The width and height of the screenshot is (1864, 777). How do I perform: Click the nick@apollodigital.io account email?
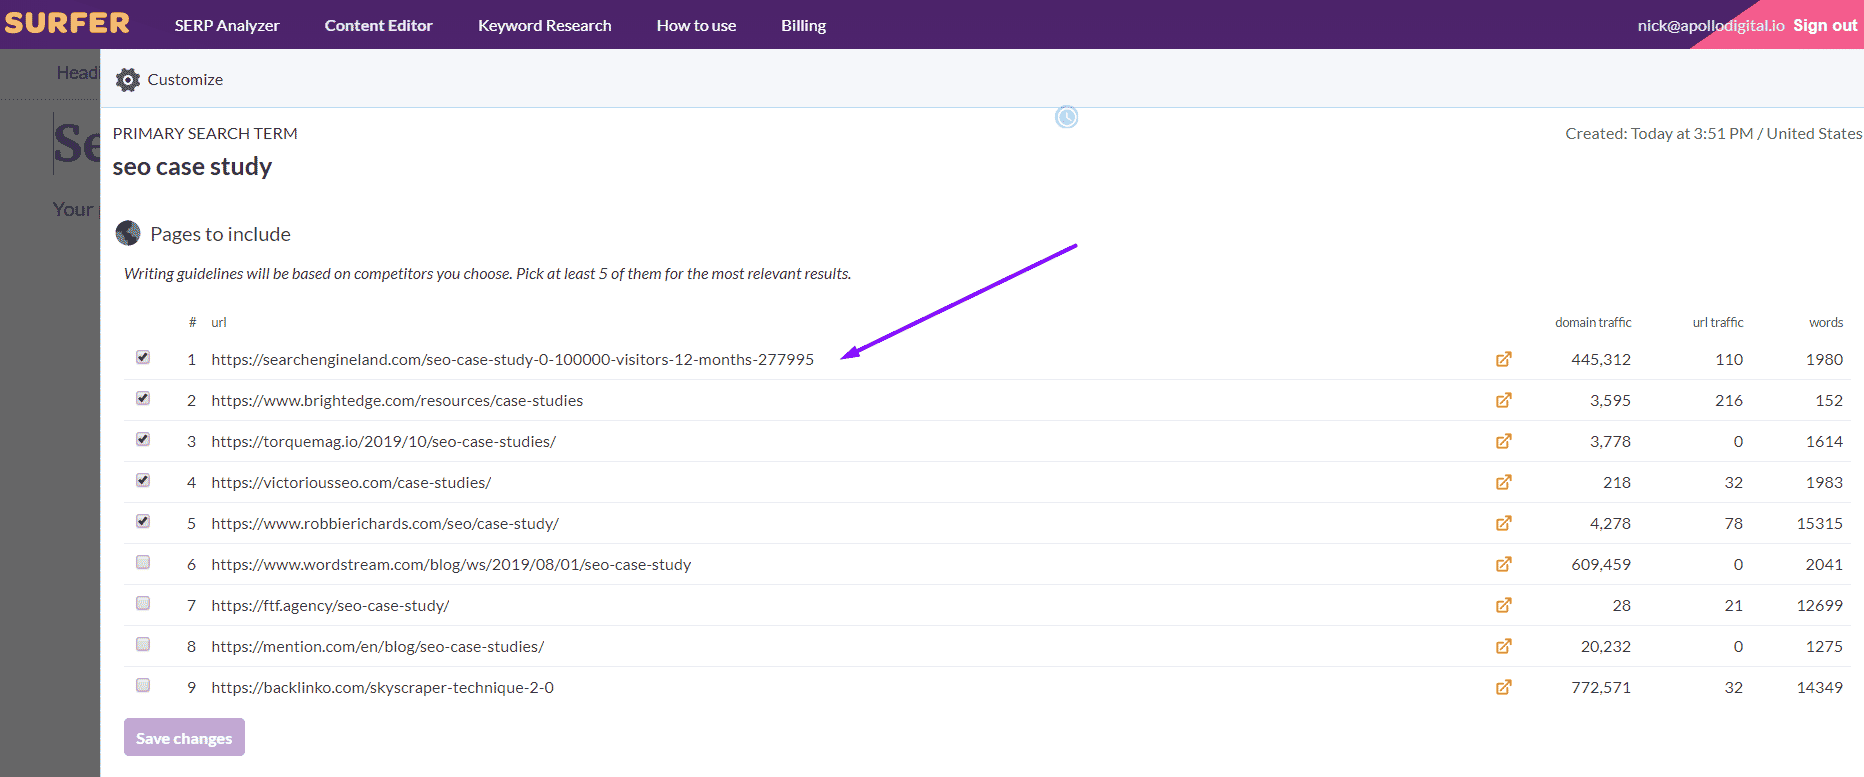(1711, 26)
